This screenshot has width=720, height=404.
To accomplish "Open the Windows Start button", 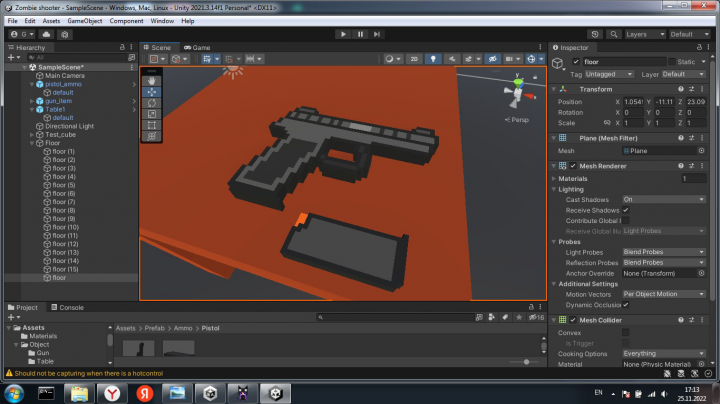I will [14, 393].
